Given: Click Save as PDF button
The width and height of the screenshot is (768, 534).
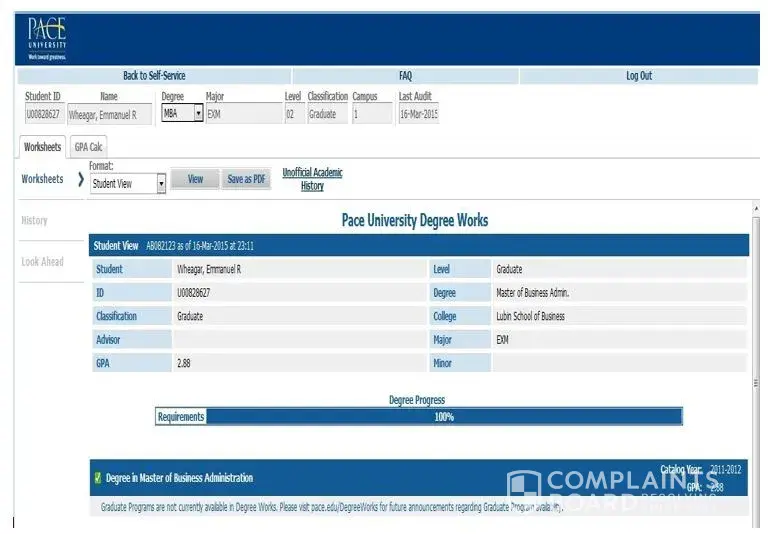Looking at the screenshot, I should 246,180.
